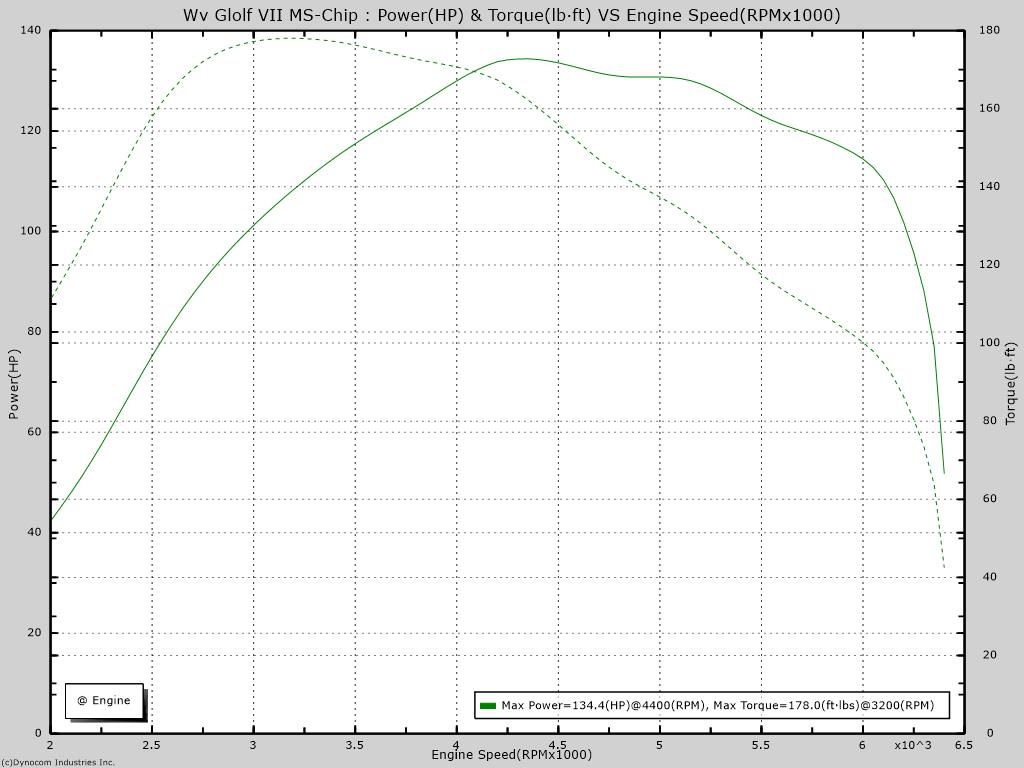The width and height of the screenshot is (1024, 768).
Task: Click the green legend color swatch
Action: point(488,705)
